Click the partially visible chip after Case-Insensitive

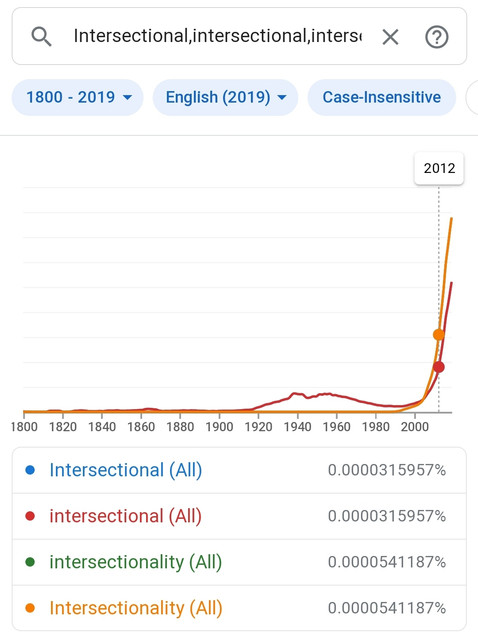click(472, 98)
